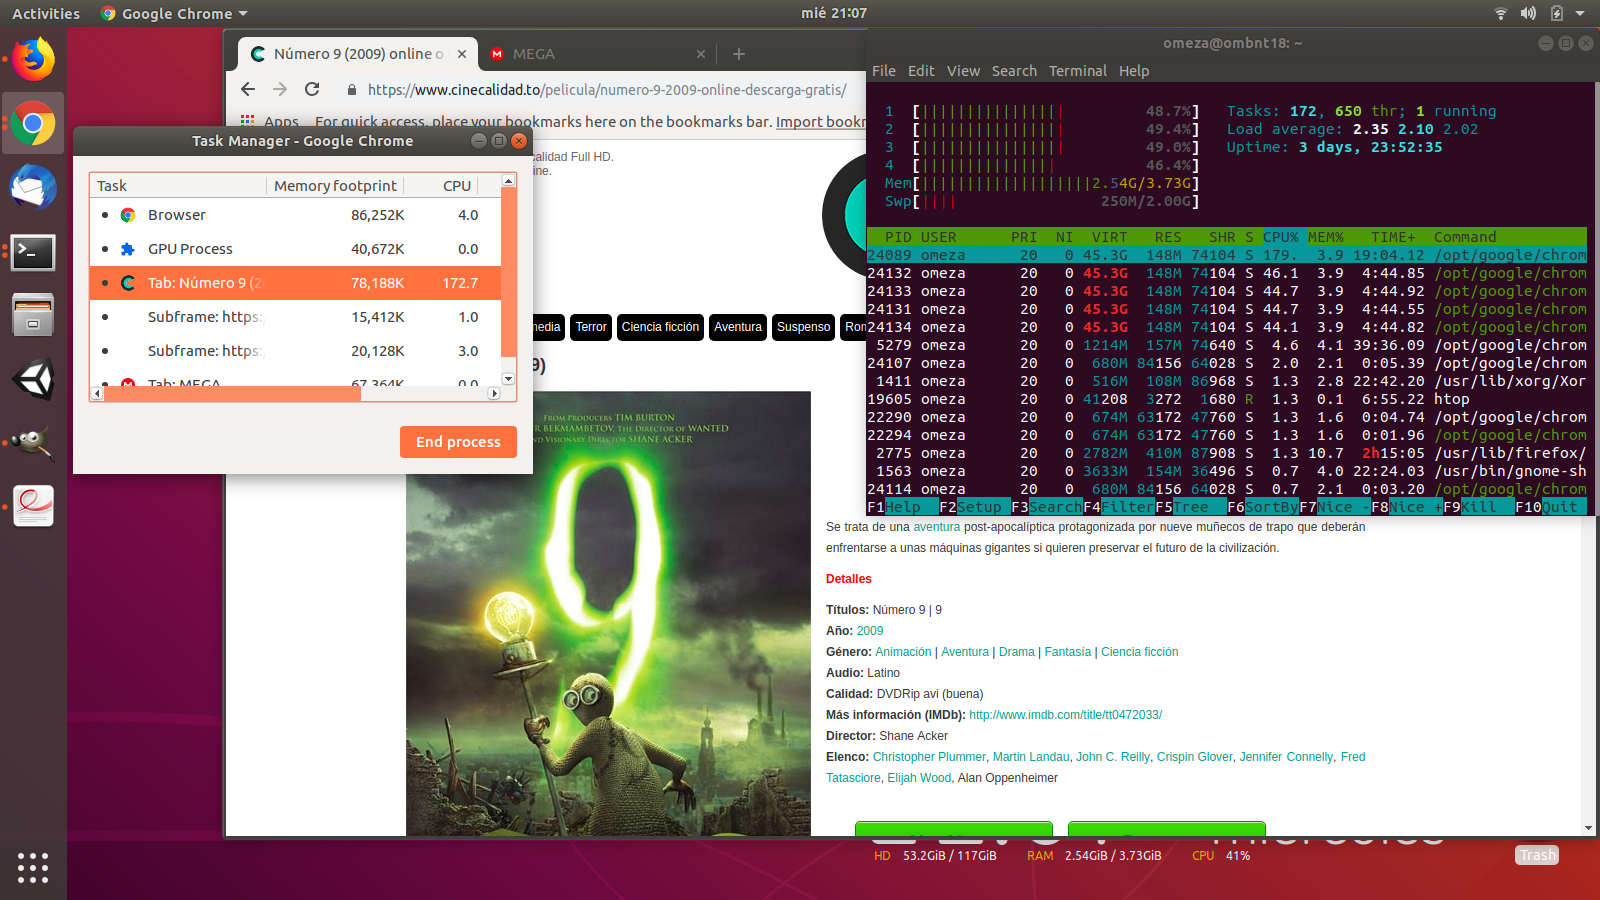Screen dimensions: 1600x900
Task: Open the Apps bookmarks shortcut
Action: point(270,122)
